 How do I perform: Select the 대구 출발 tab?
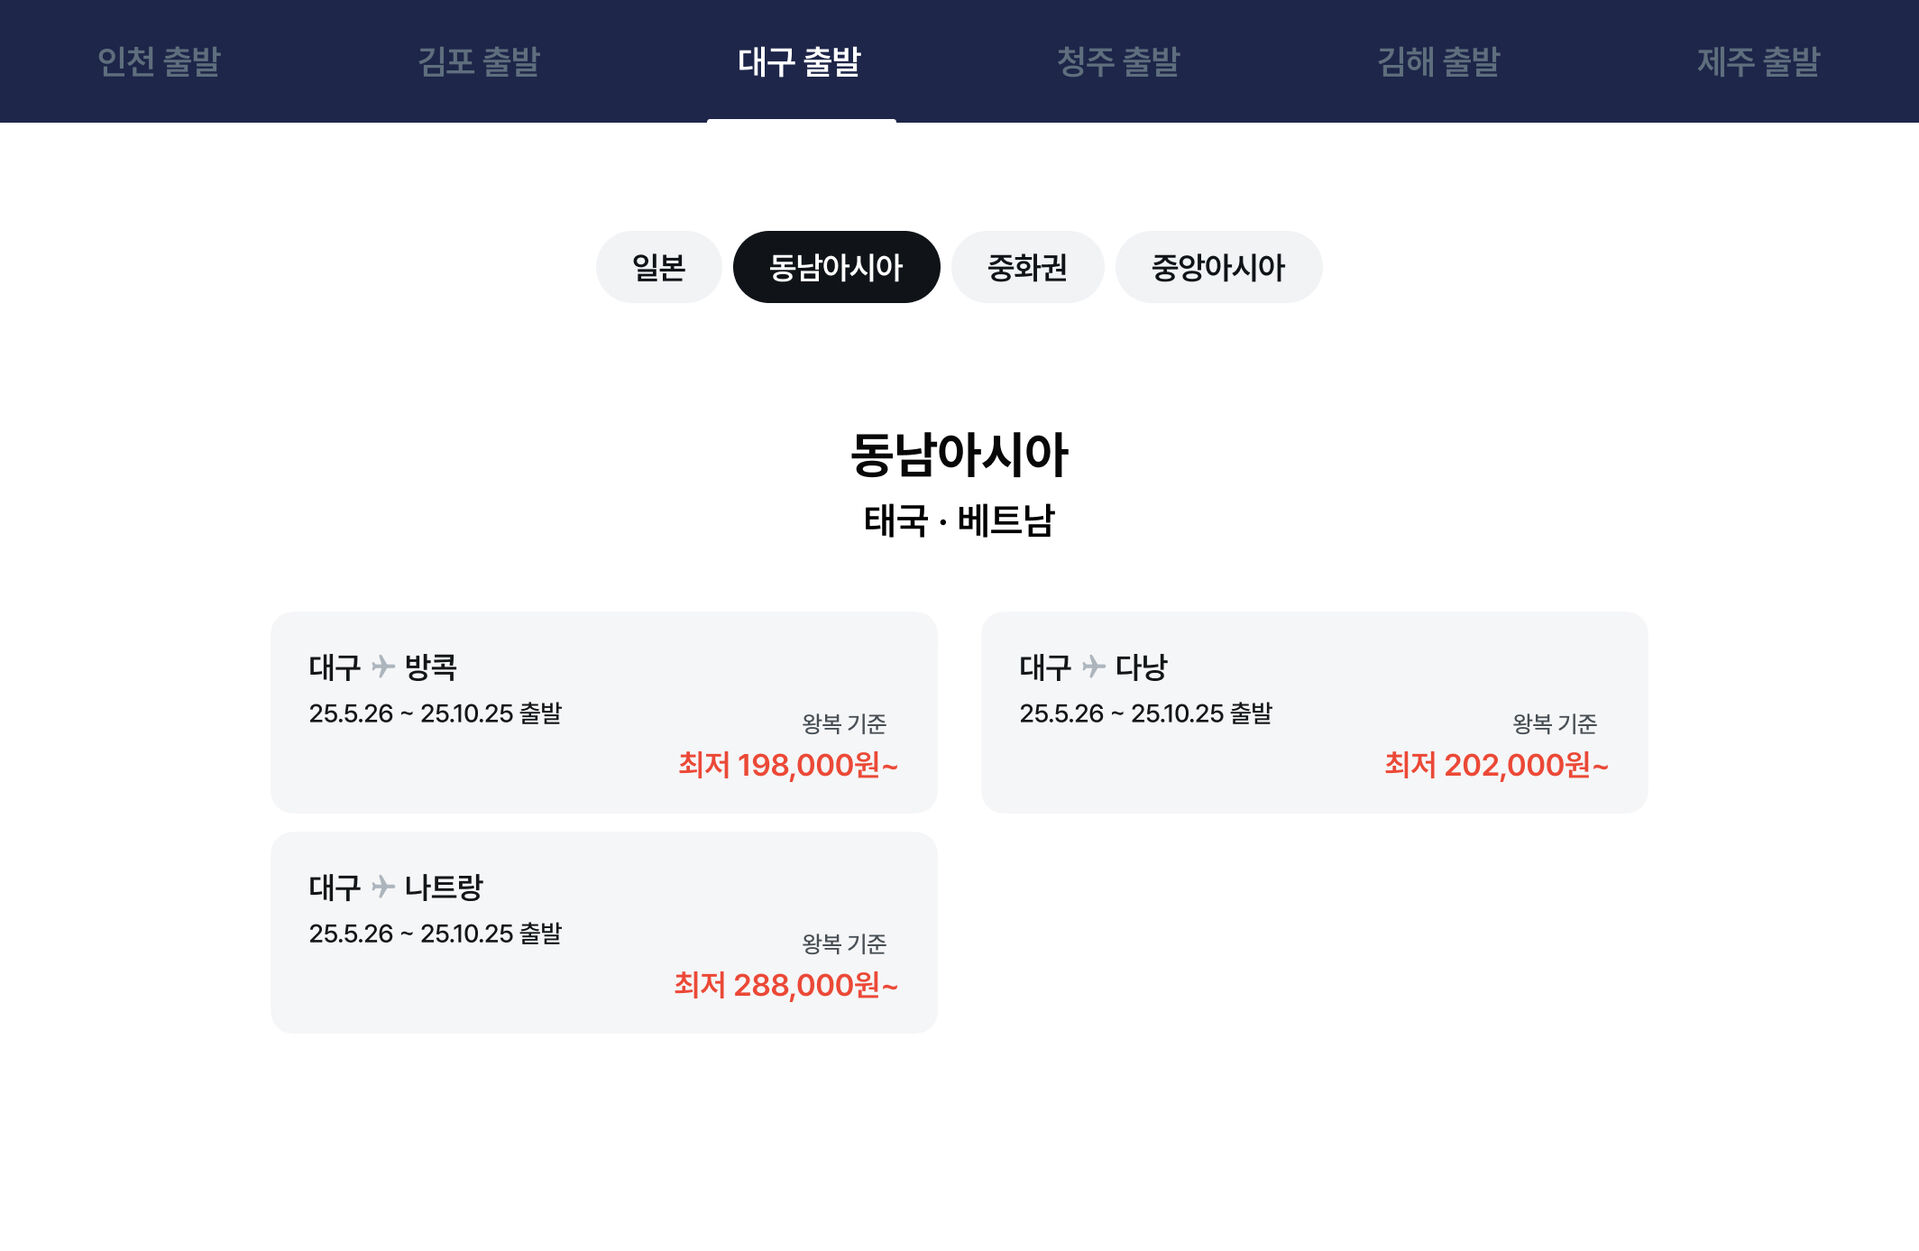pyautogui.click(x=799, y=62)
